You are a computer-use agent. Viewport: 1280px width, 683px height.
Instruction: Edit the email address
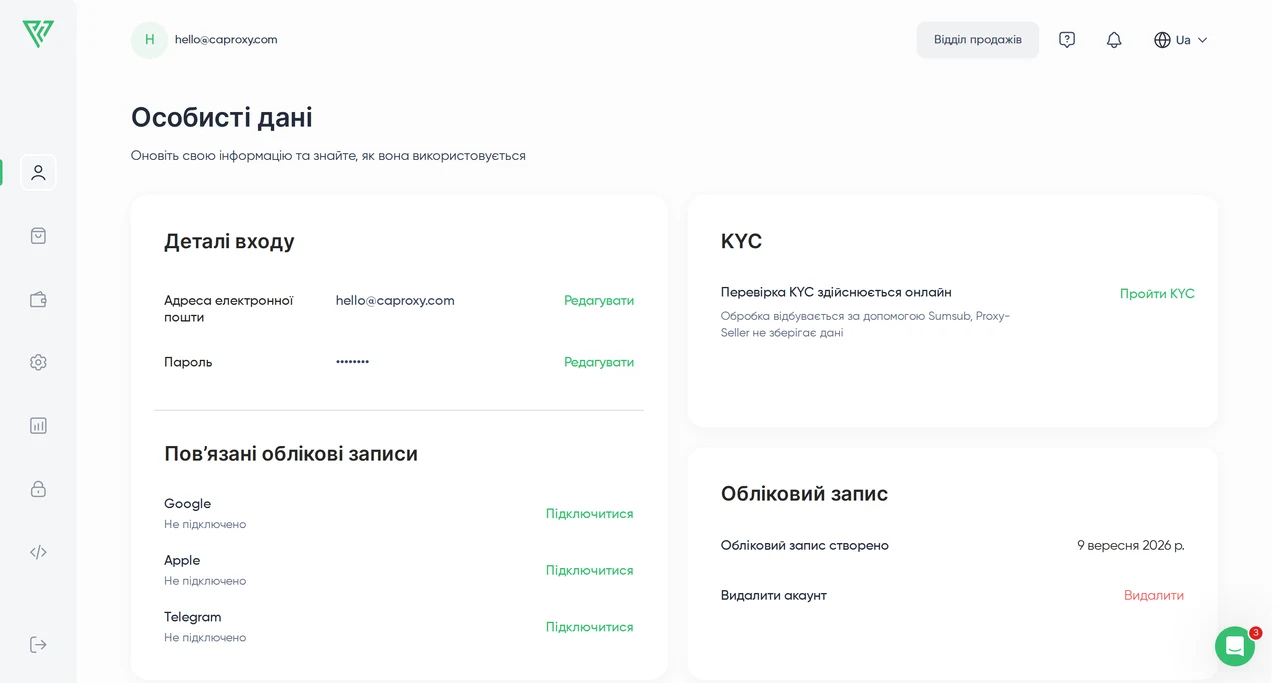click(x=599, y=300)
